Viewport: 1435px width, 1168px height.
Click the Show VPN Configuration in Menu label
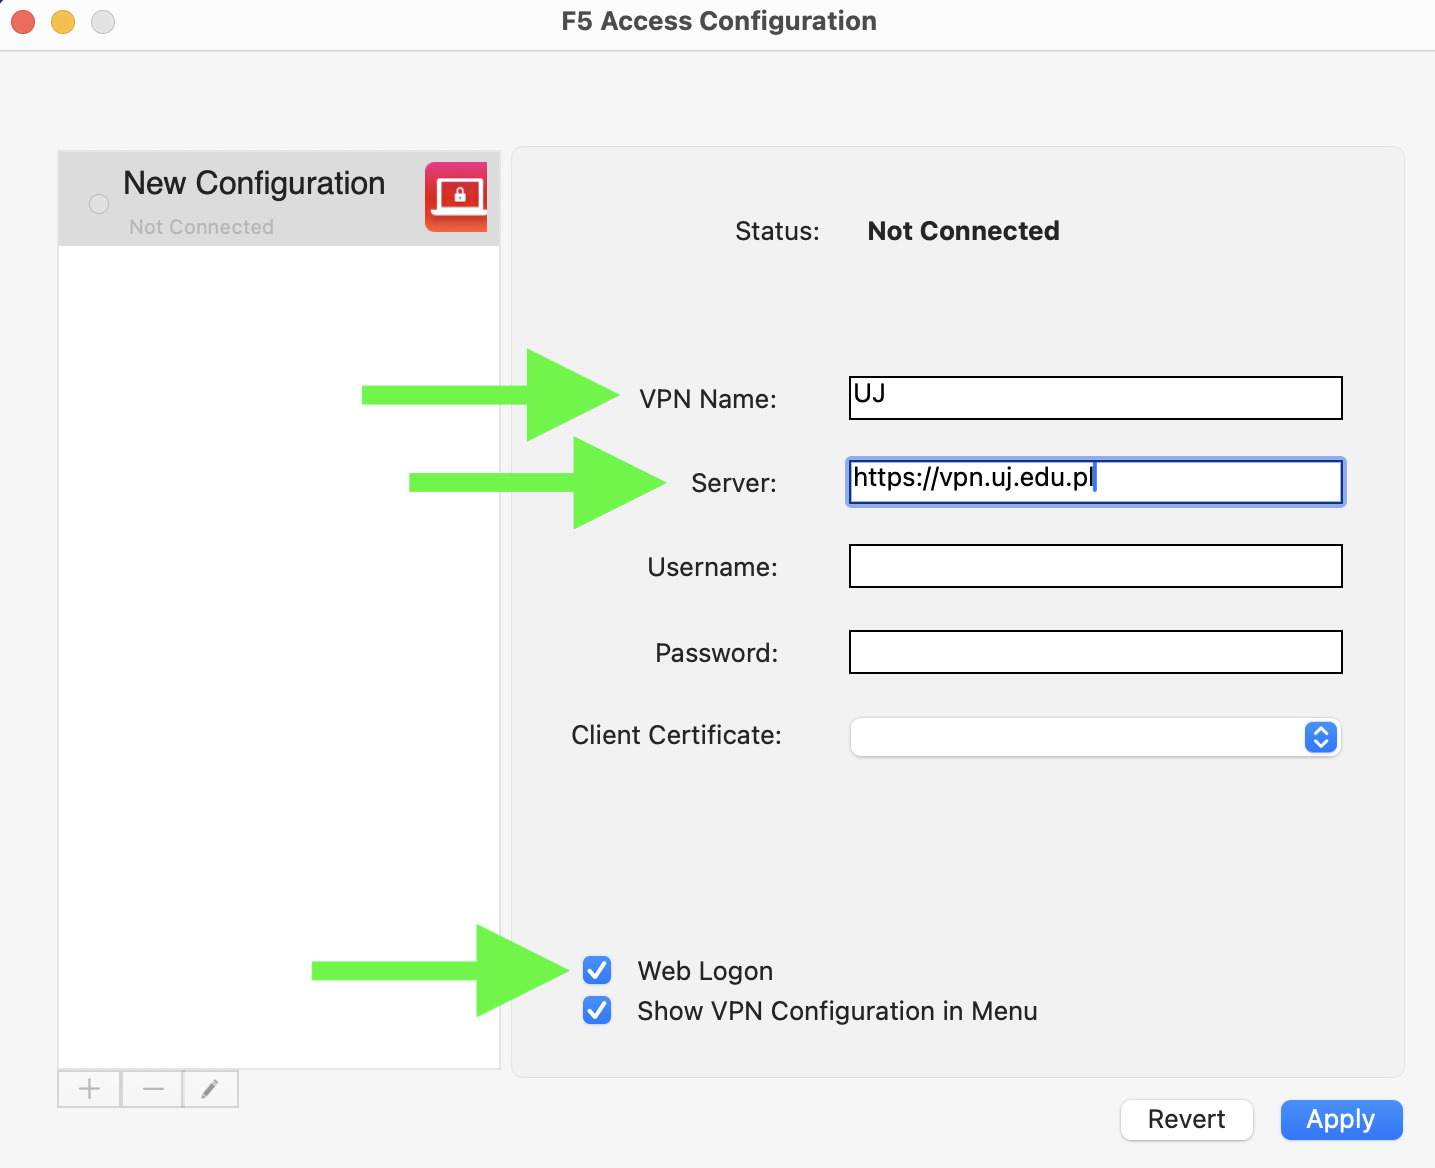pos(837,1011)
